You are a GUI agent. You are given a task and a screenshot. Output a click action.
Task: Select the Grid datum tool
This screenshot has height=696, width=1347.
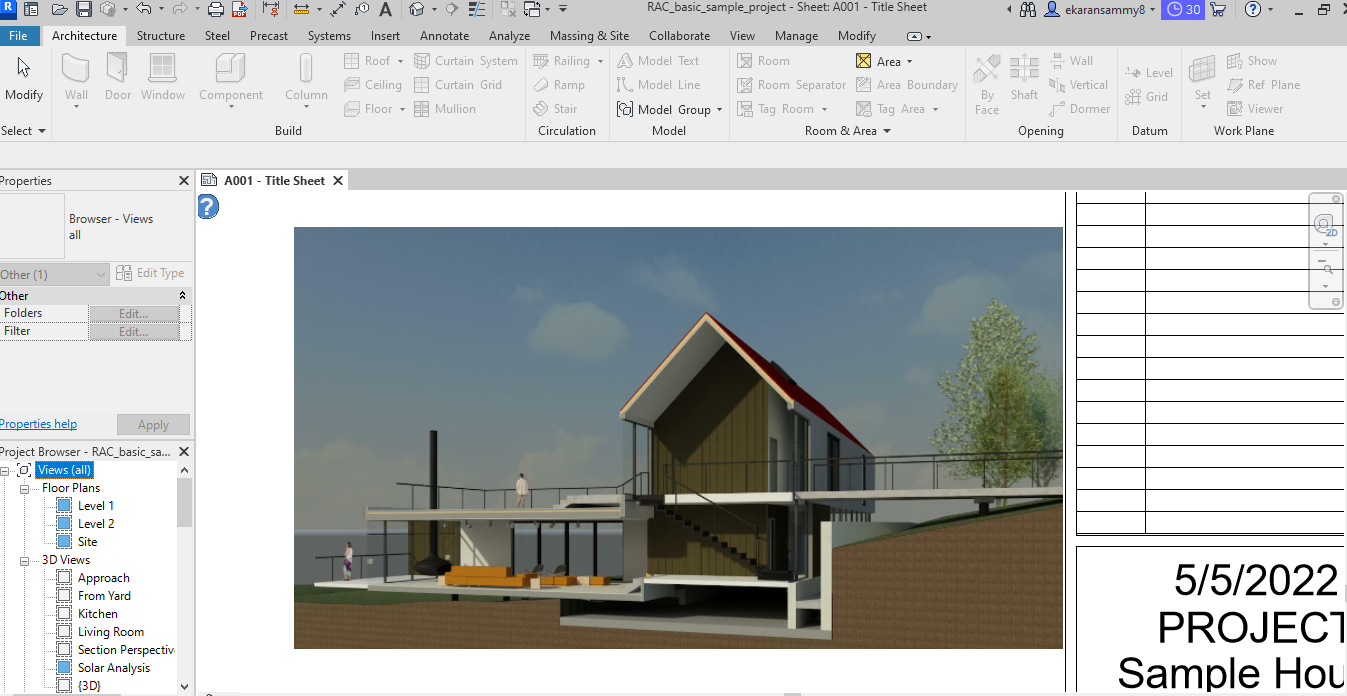tap(1146, 97)
